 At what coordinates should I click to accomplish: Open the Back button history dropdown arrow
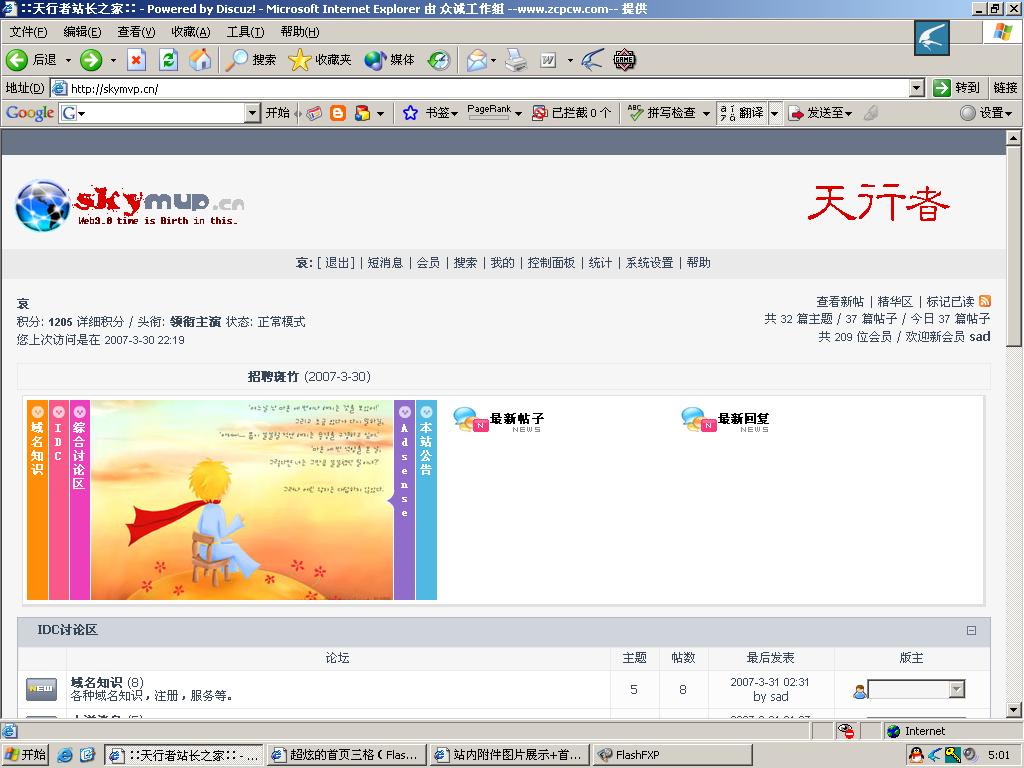[68, 60]
